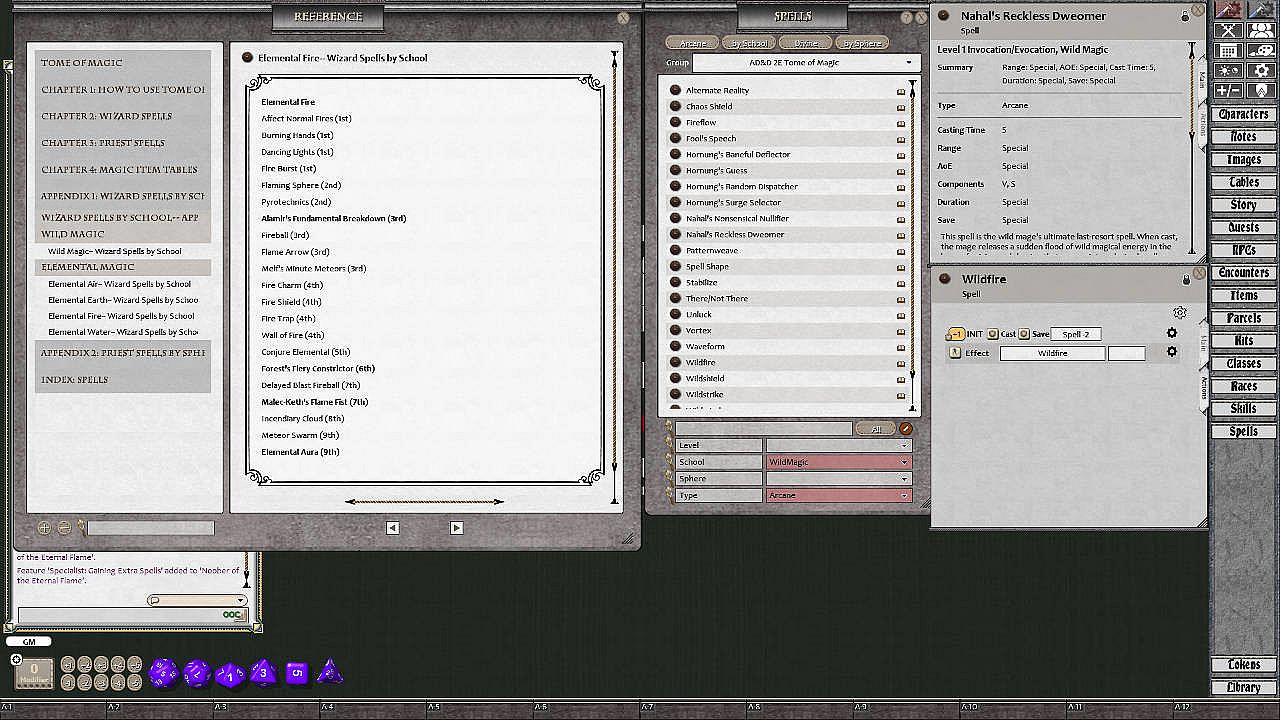Open the Wildfire spell link icon
This screenshot has height=720, width=1280.
(675, 362)
